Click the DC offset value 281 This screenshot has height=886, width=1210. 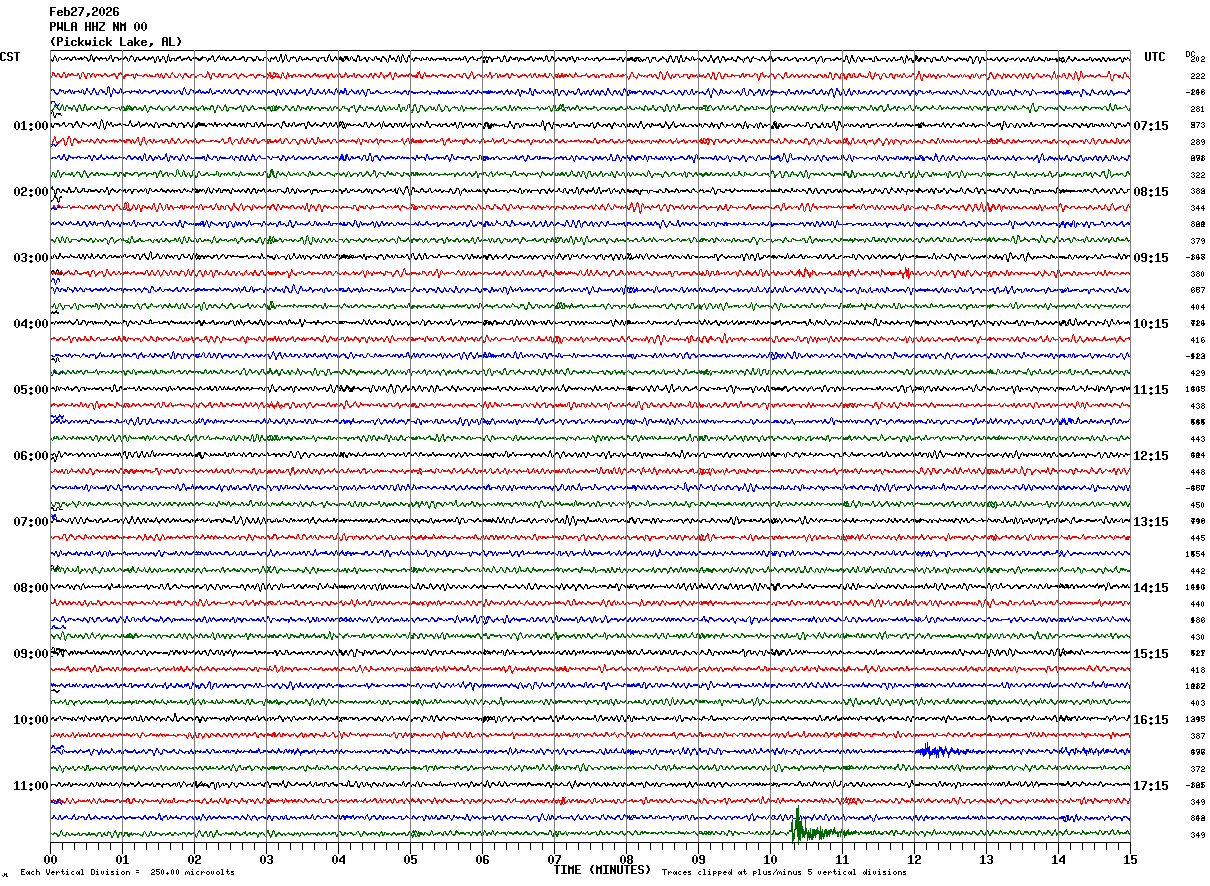coord(1197,109)
